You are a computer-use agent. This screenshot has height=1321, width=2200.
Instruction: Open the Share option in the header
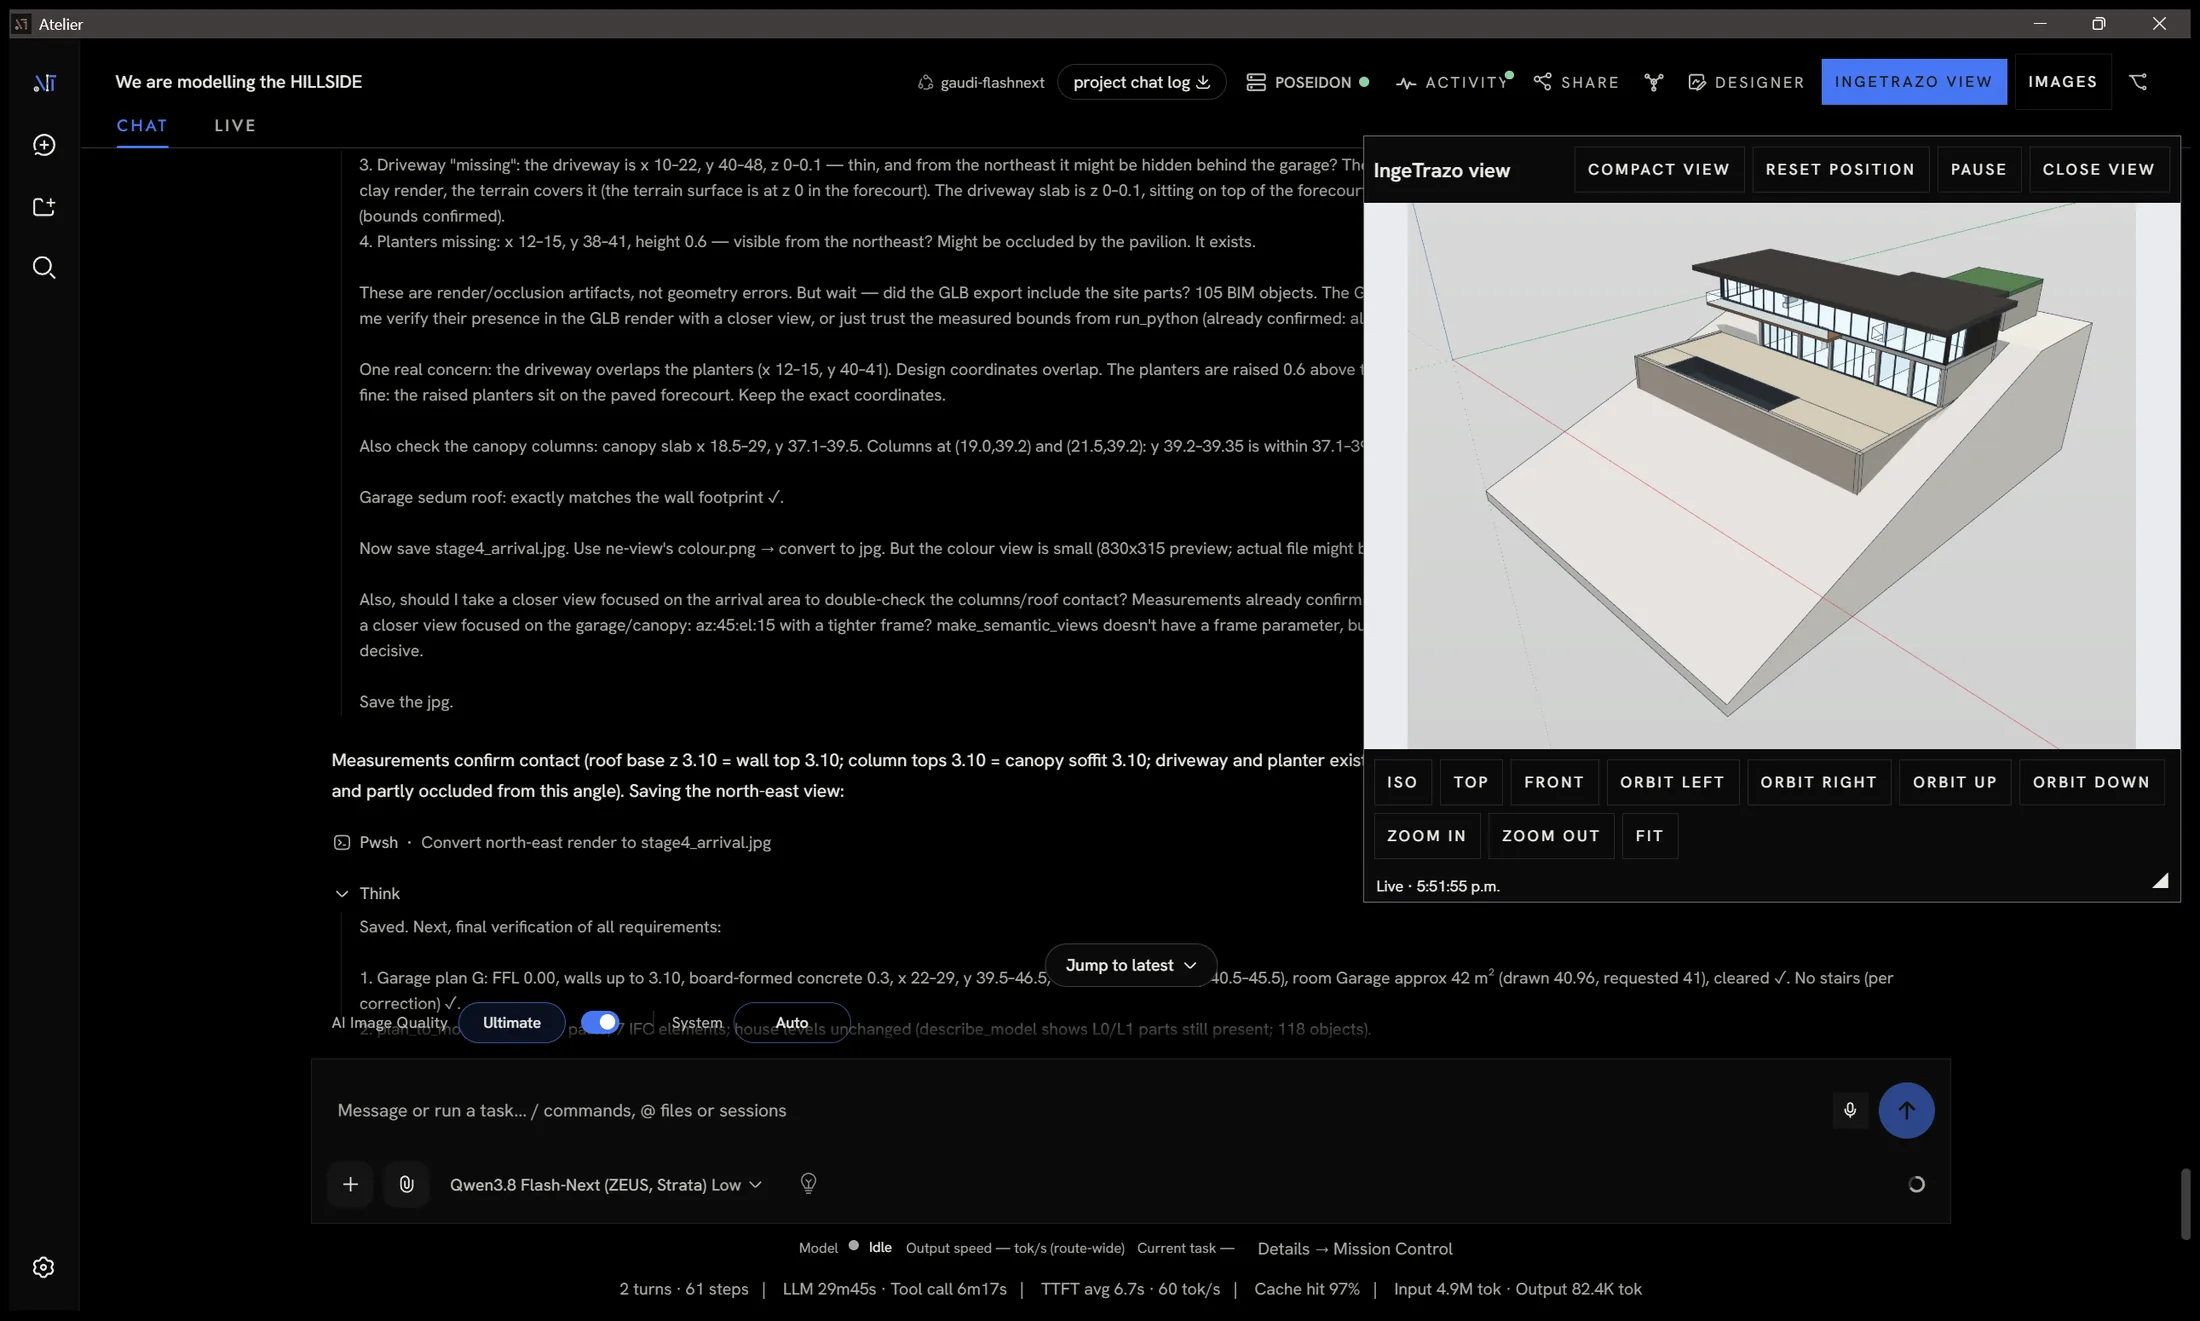click(x=1576, y=82)
